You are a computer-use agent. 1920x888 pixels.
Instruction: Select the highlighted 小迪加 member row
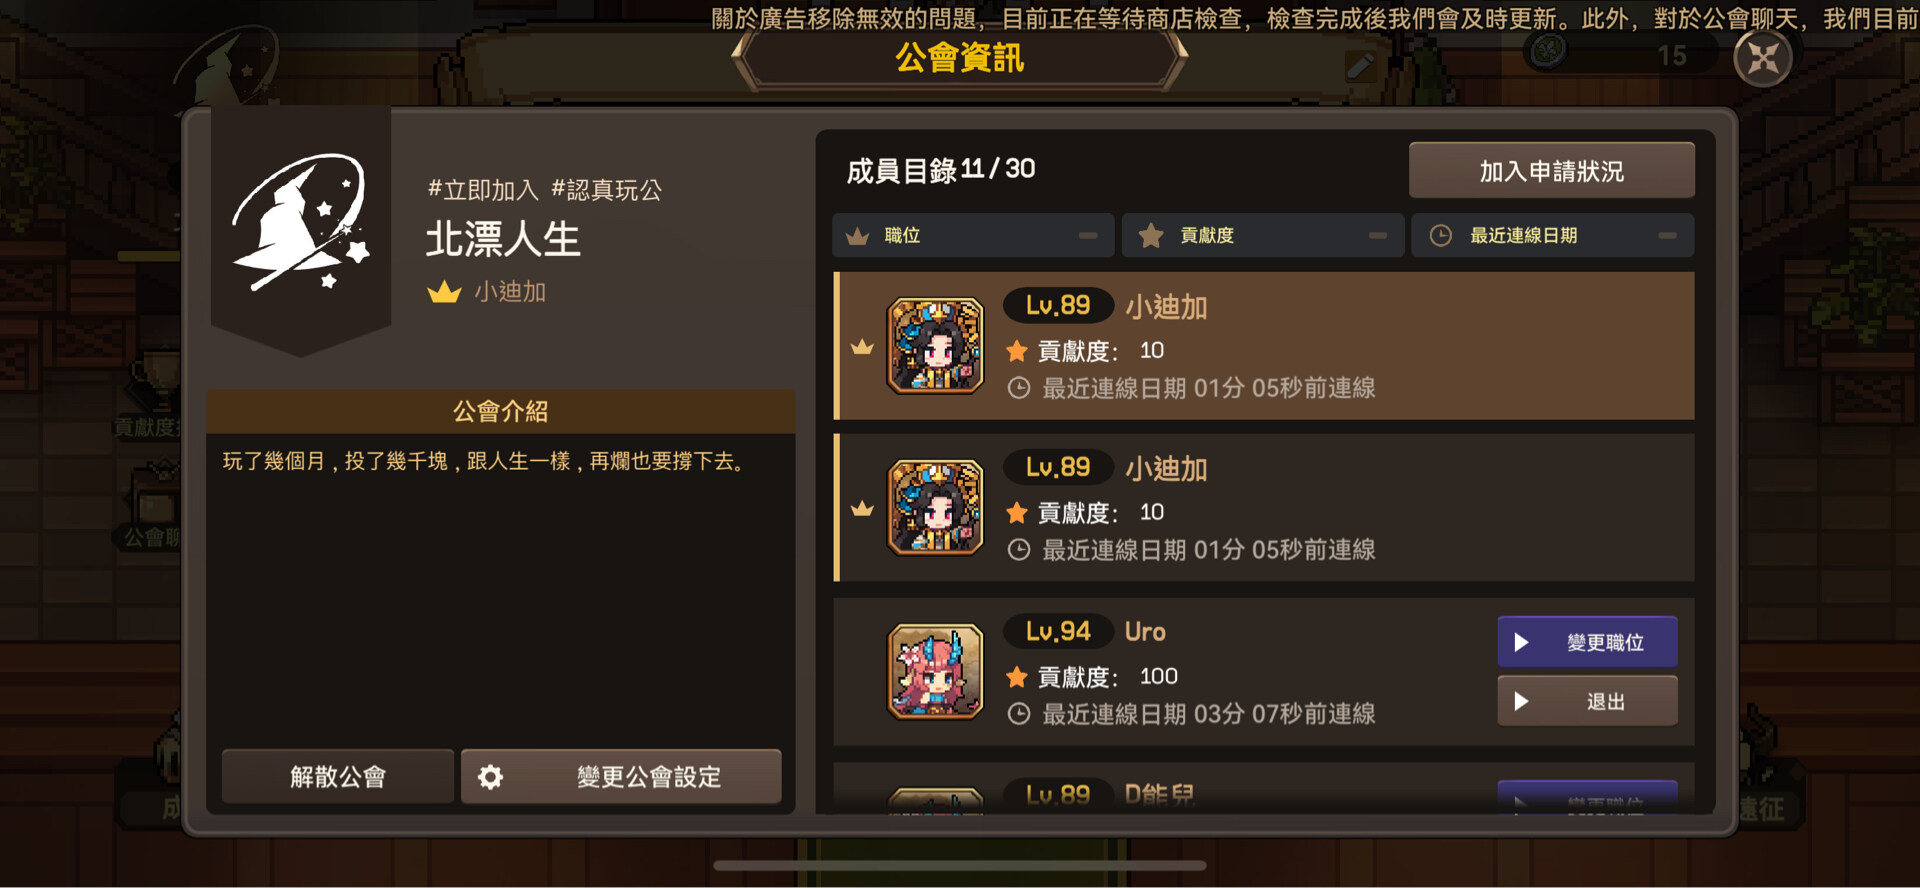1264,346
